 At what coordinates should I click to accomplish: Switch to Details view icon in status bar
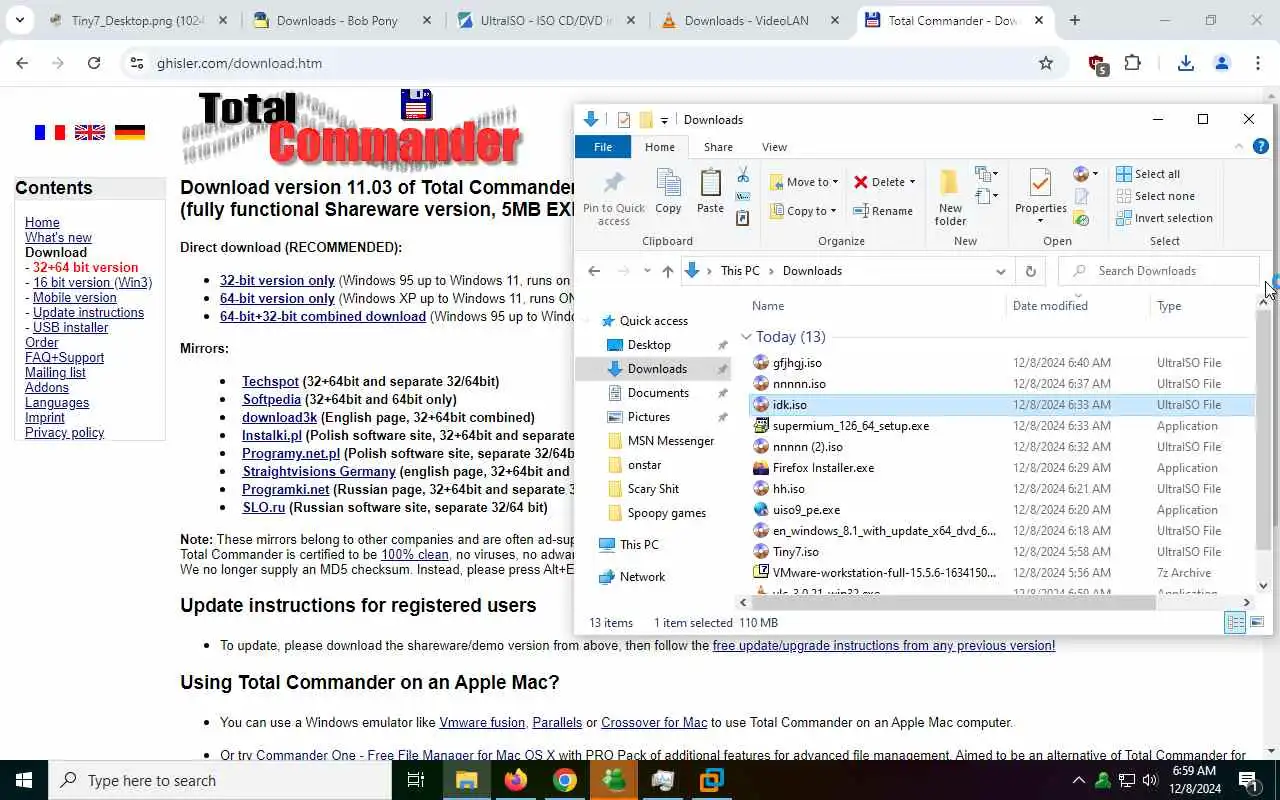click(1235, 623)
